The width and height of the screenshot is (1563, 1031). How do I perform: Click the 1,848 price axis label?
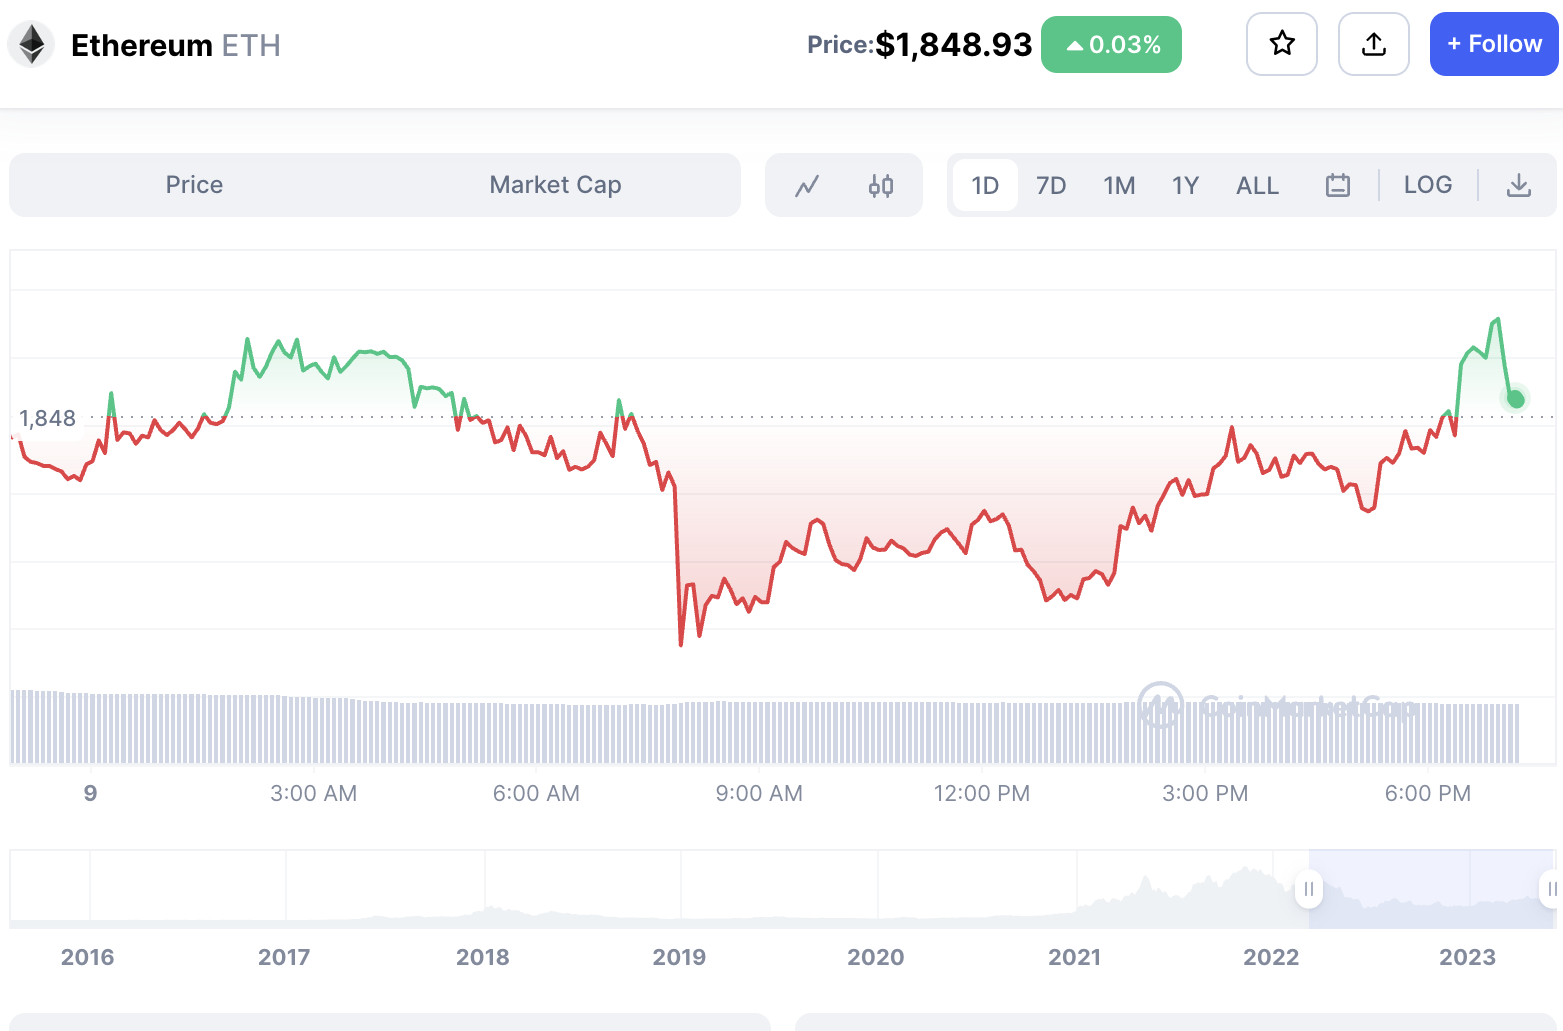[48, 418]
